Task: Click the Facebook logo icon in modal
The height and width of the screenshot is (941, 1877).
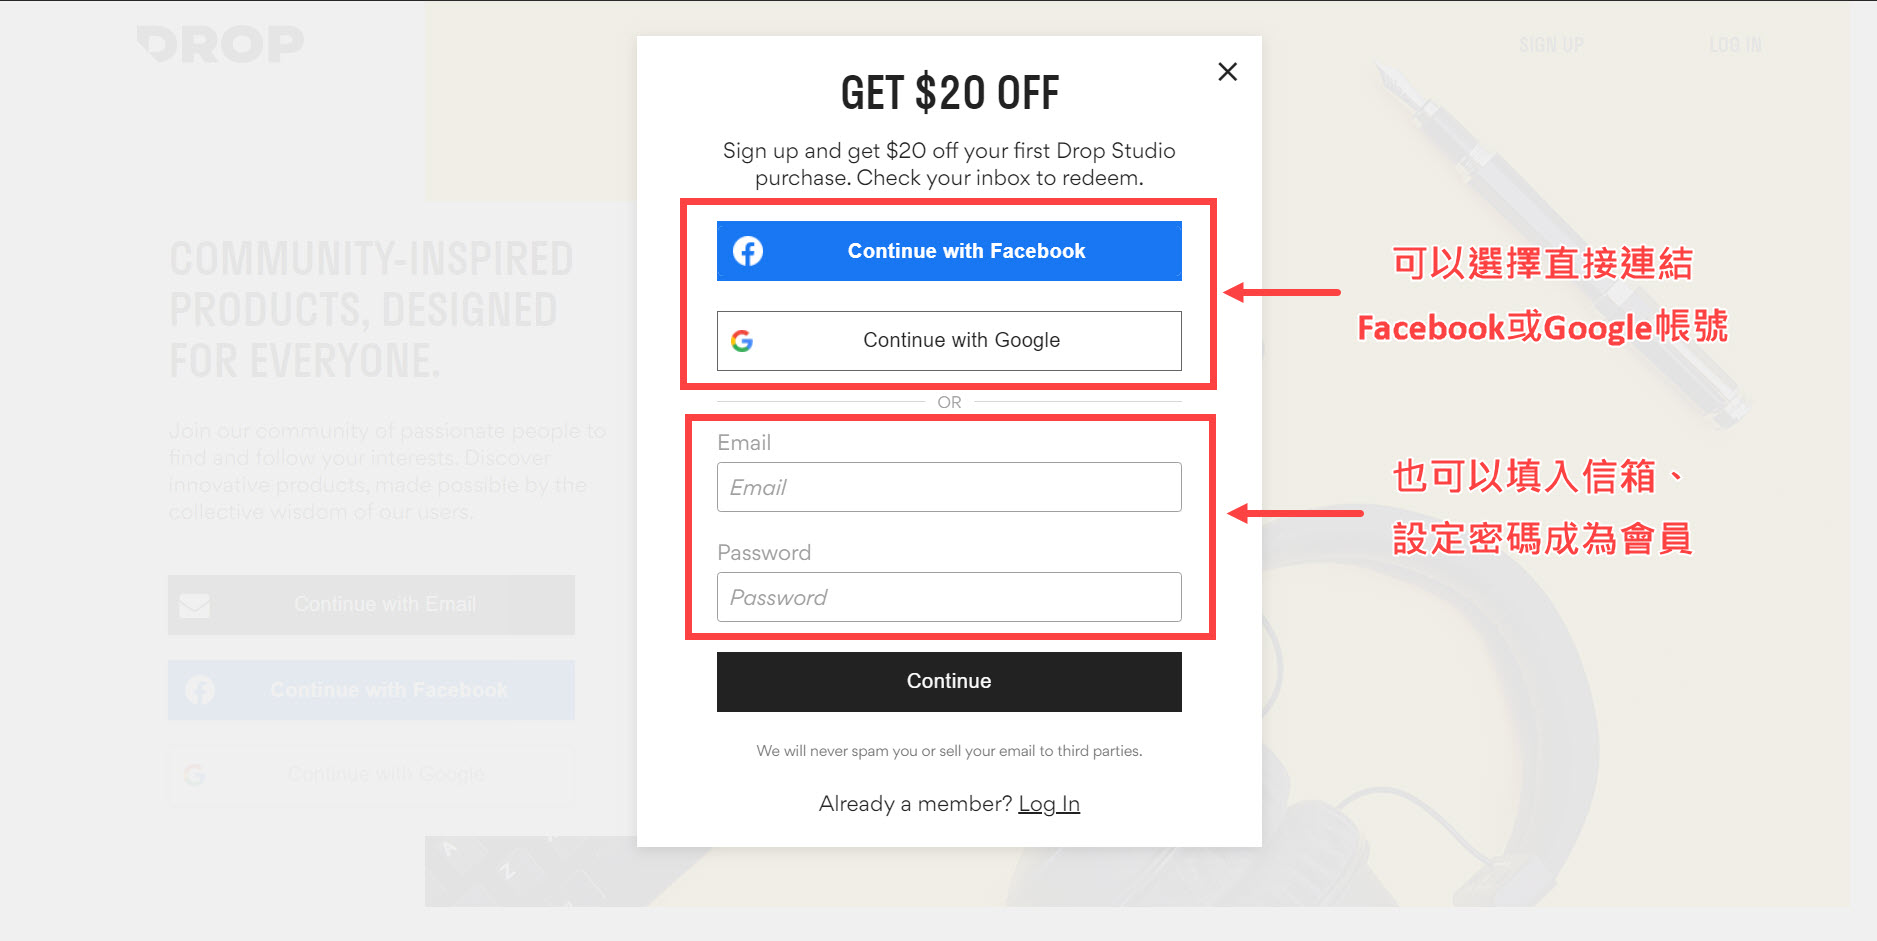Action: click(748, 251)
